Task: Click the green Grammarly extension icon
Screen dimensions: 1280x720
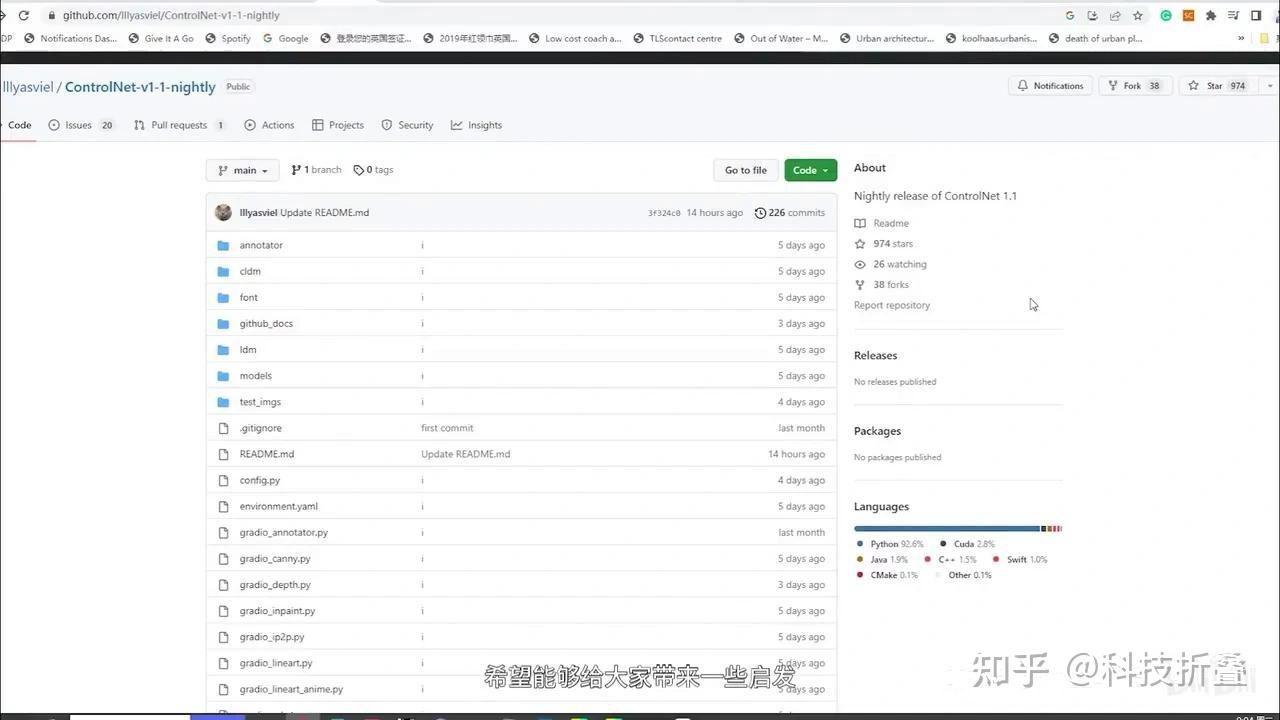Action: [1166, 15]
